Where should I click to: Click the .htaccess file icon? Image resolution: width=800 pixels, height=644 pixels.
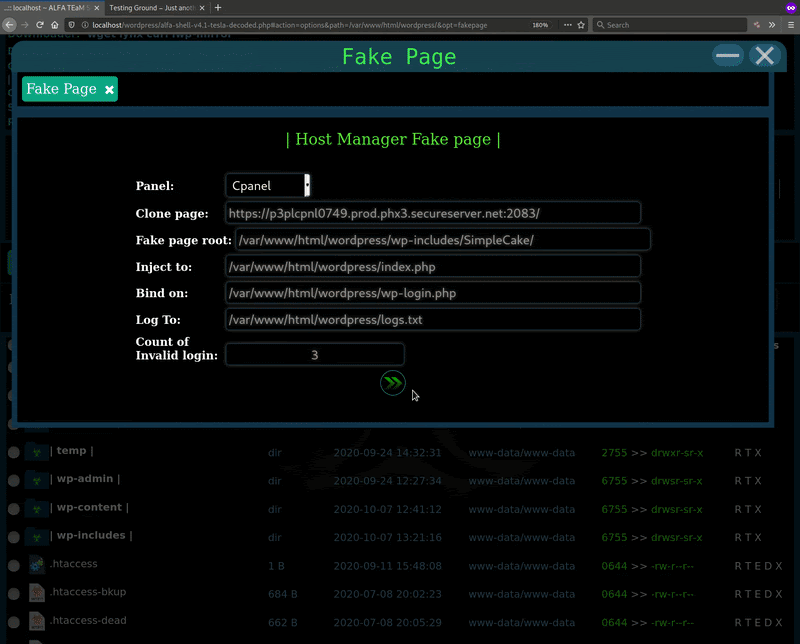pyautogui.click(x=36, y=564)
